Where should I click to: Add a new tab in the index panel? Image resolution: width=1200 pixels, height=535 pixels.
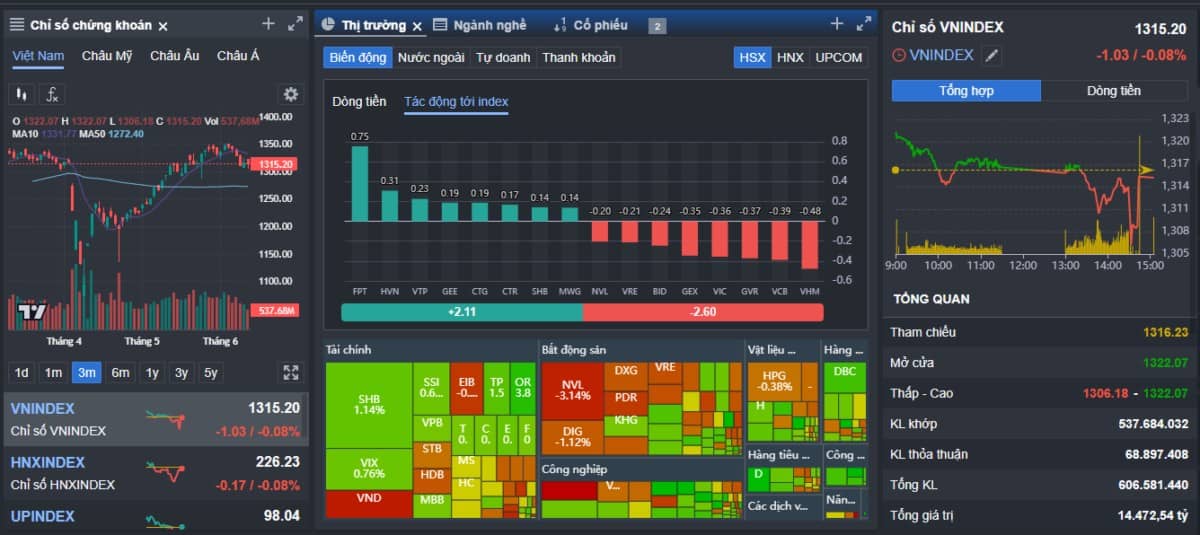click(268, 24)
